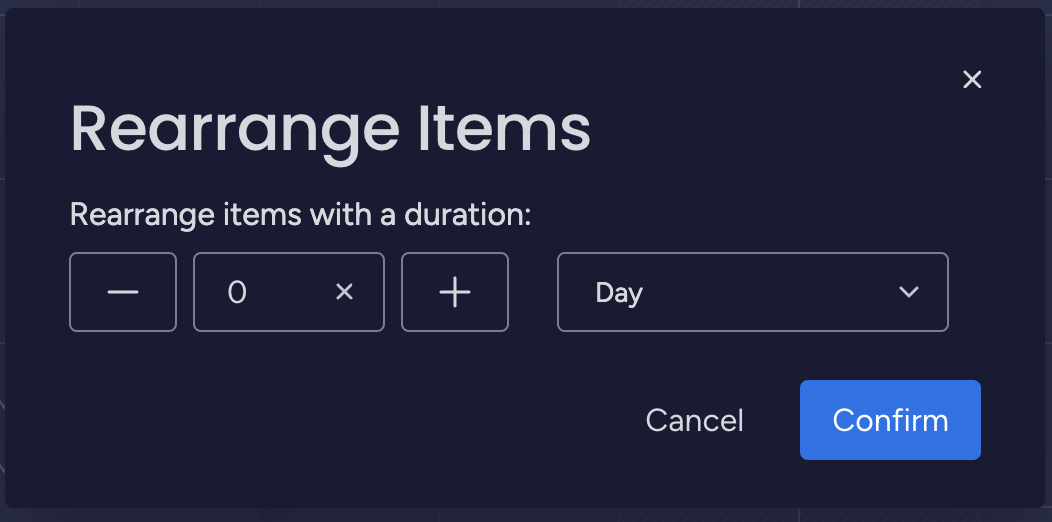Click the duration number input field
1052x522 pixels.
click(265, 292)
